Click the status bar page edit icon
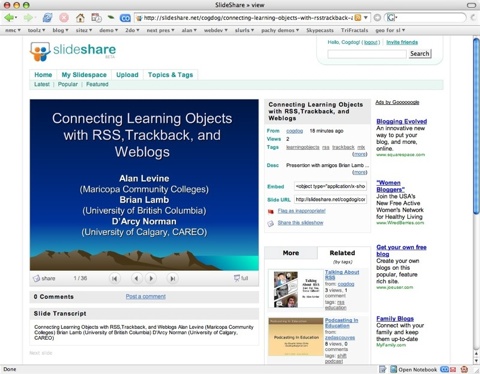480x374 pixels. pos(383,369)
